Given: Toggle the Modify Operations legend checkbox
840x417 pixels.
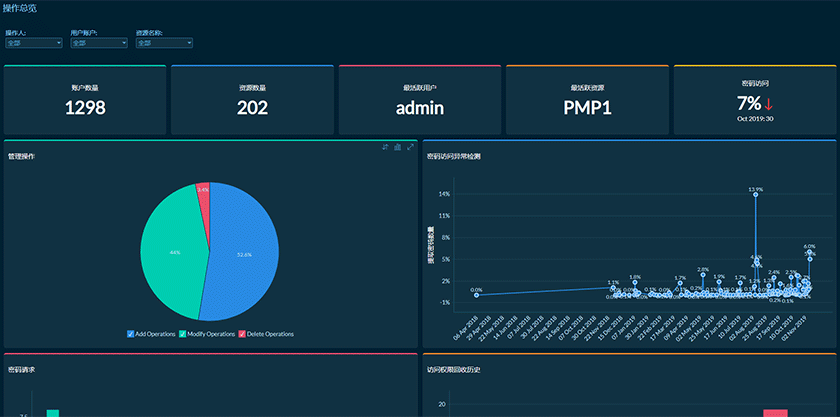Looking at the screenshot, I should (182, 334).
